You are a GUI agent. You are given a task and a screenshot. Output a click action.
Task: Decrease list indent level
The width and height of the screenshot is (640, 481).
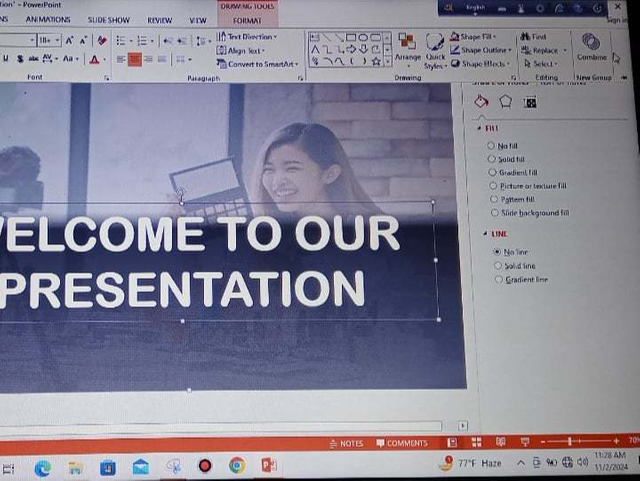click(167, 41)
